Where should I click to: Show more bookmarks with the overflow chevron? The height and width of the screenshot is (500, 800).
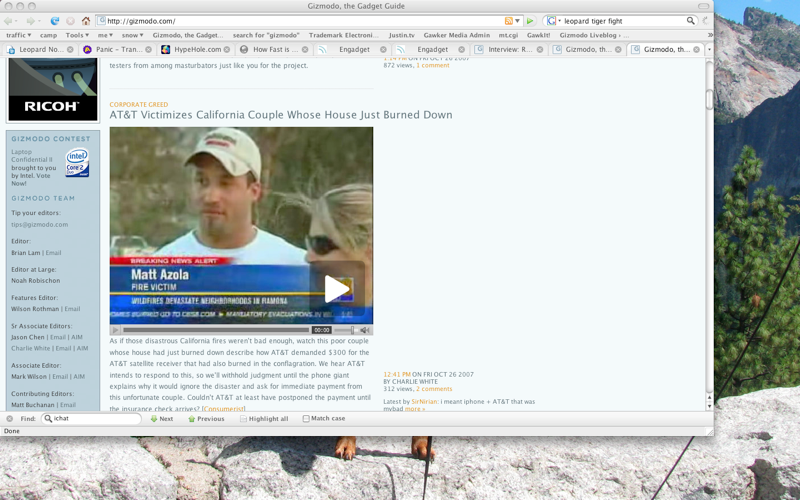(x=710, y=35)
